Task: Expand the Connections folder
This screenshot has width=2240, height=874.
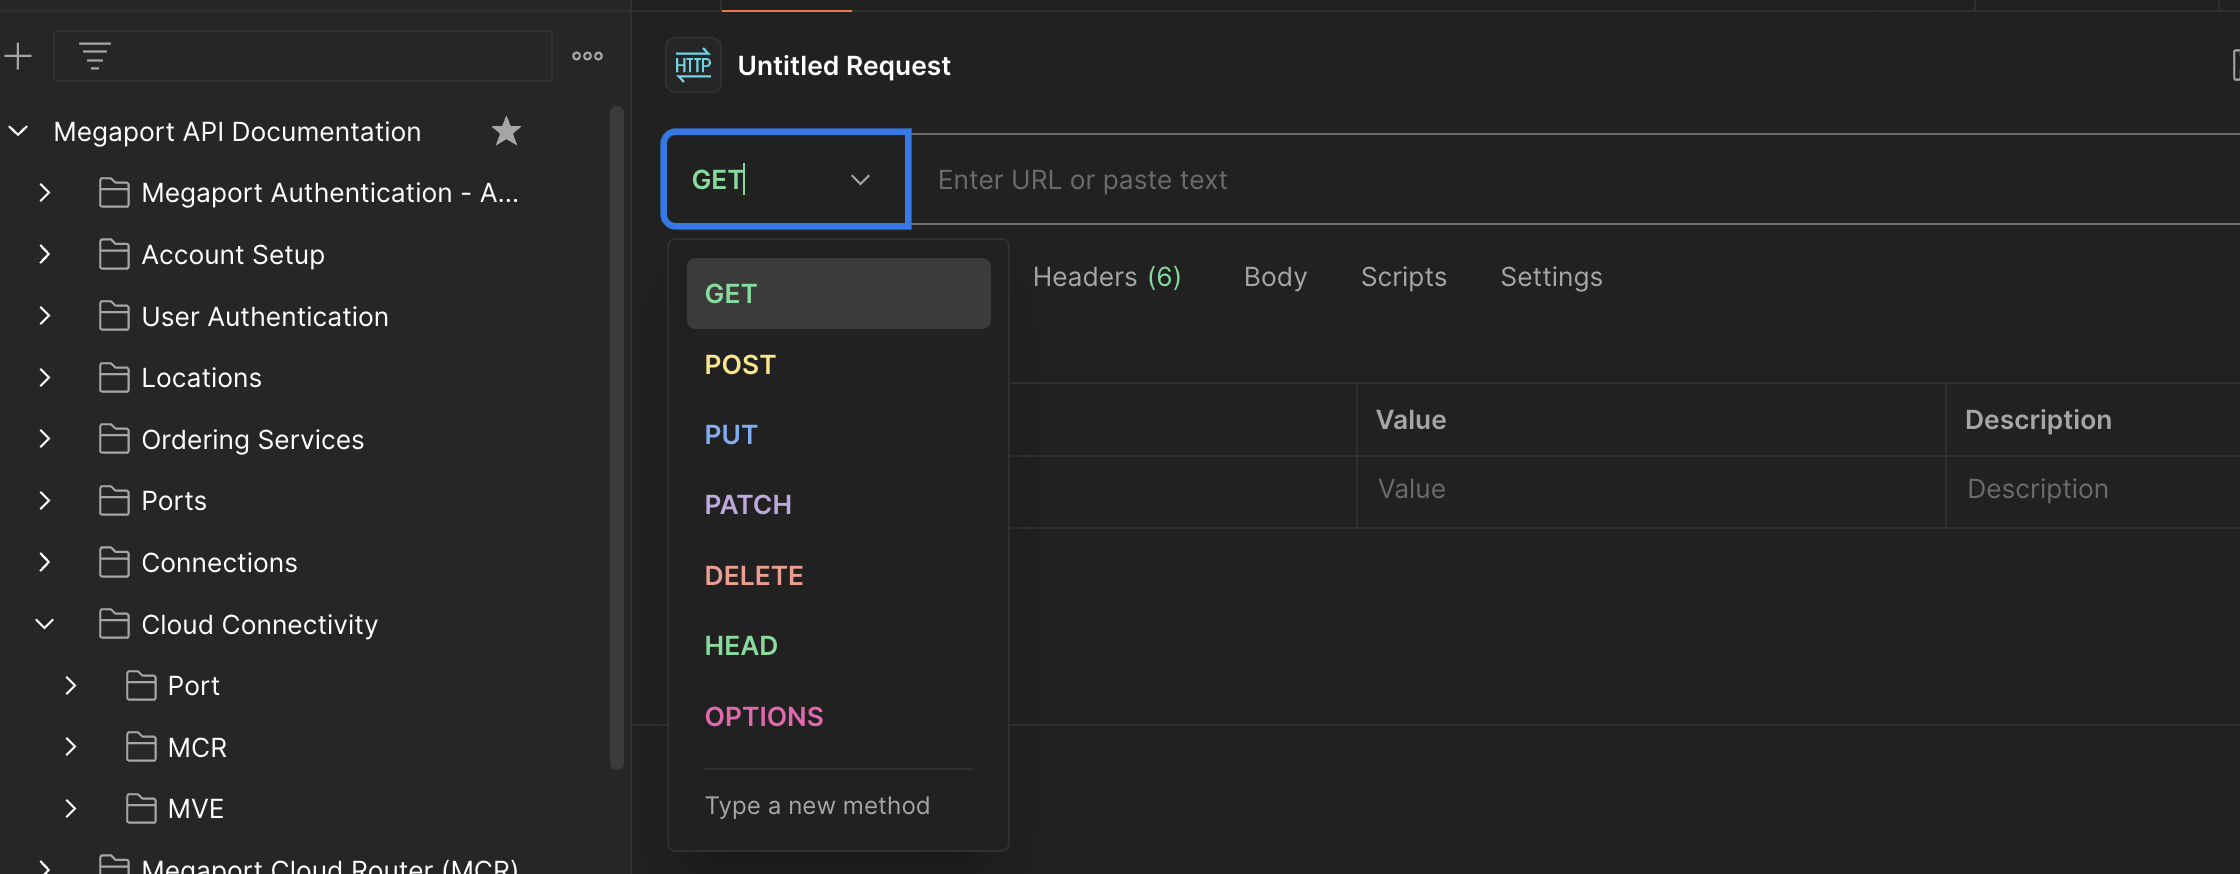Action: tap(44, 563)
